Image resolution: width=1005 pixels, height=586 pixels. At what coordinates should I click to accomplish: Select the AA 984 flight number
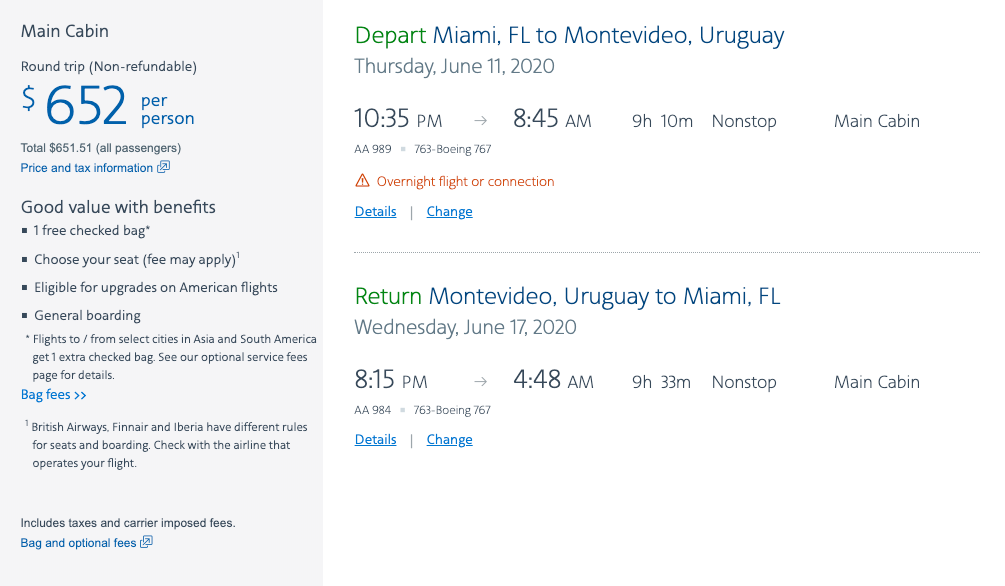[374, 410]
